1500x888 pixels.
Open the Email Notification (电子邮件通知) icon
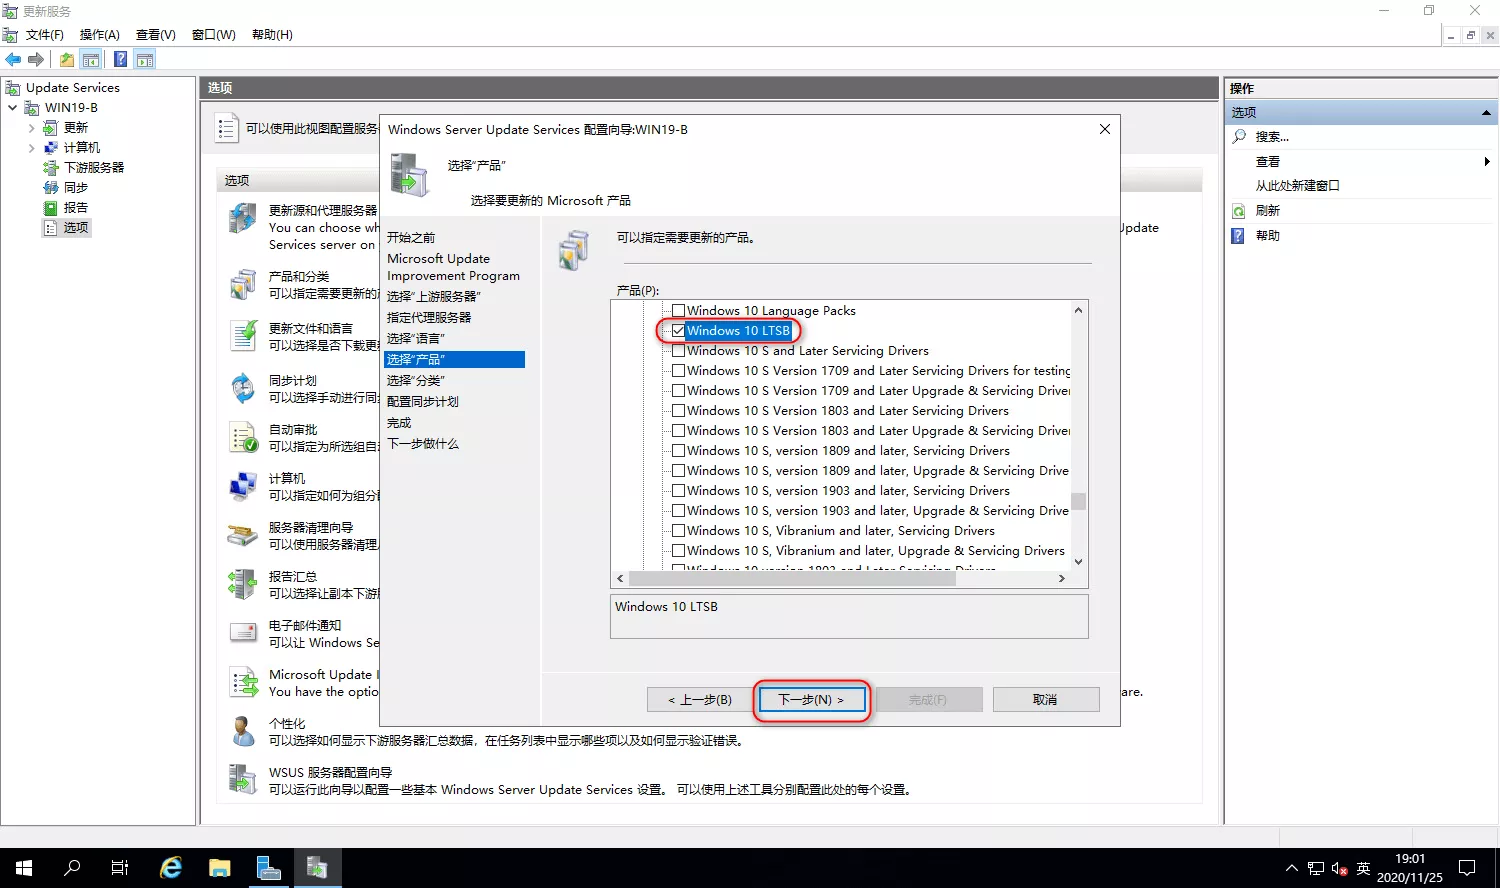[243, 633]
